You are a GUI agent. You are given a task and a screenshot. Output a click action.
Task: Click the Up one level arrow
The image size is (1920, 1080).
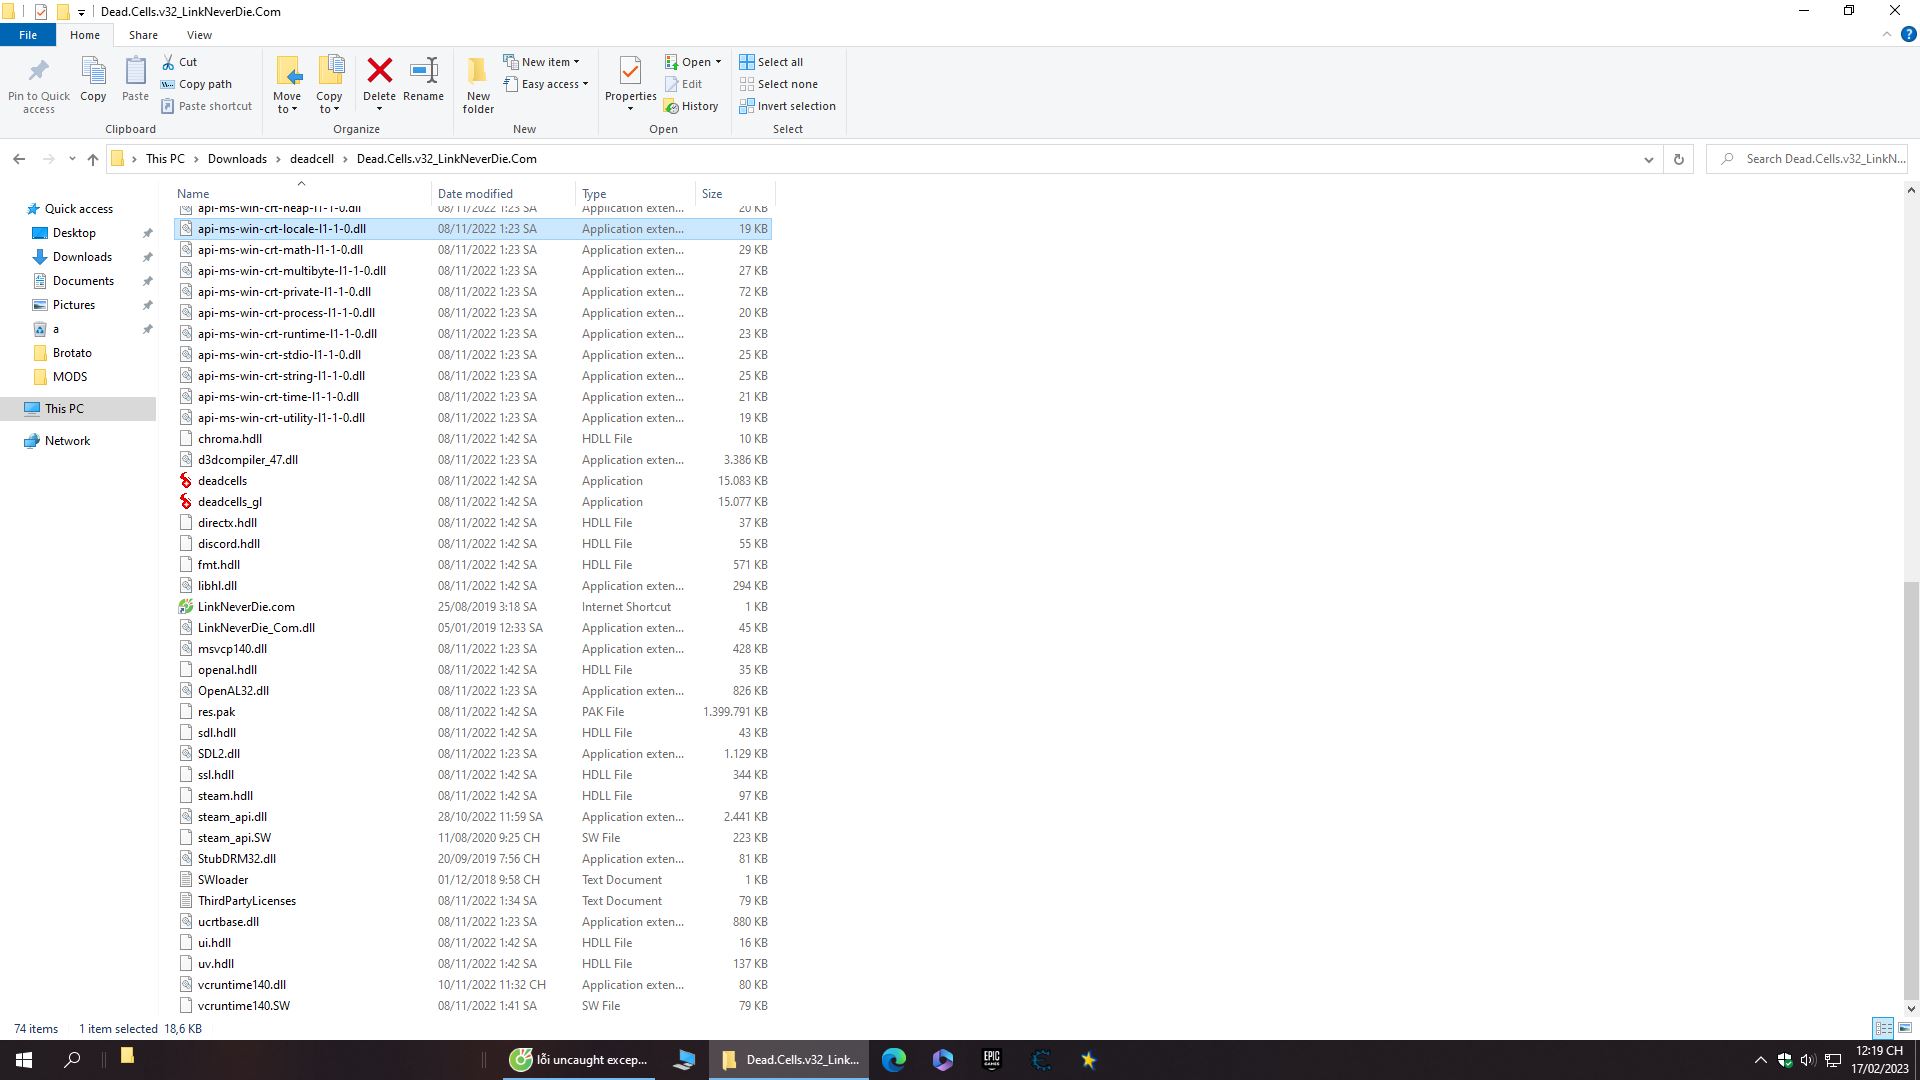(x=93, y=159)
